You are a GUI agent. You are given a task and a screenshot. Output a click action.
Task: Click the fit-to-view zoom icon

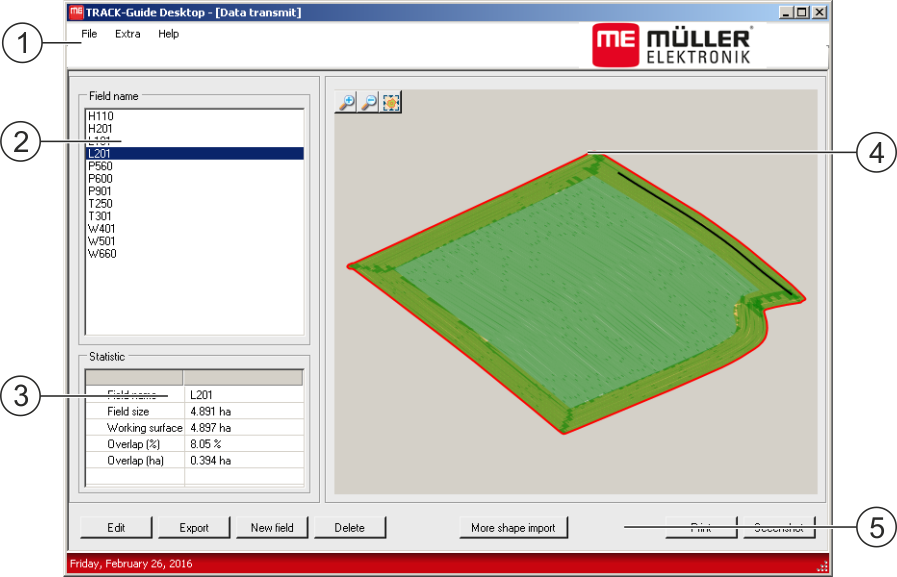click(391, 102)
